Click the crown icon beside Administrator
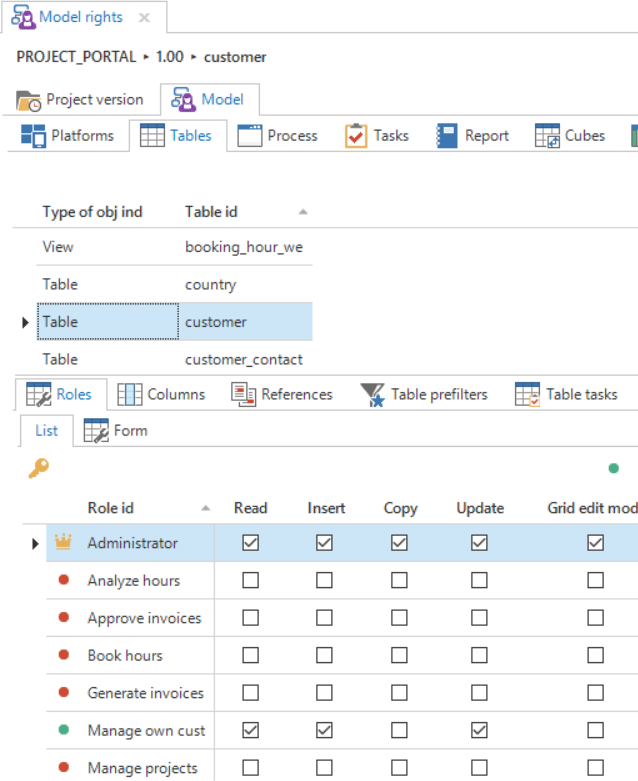Screen dimensions: 638x781 click(63, 543)
